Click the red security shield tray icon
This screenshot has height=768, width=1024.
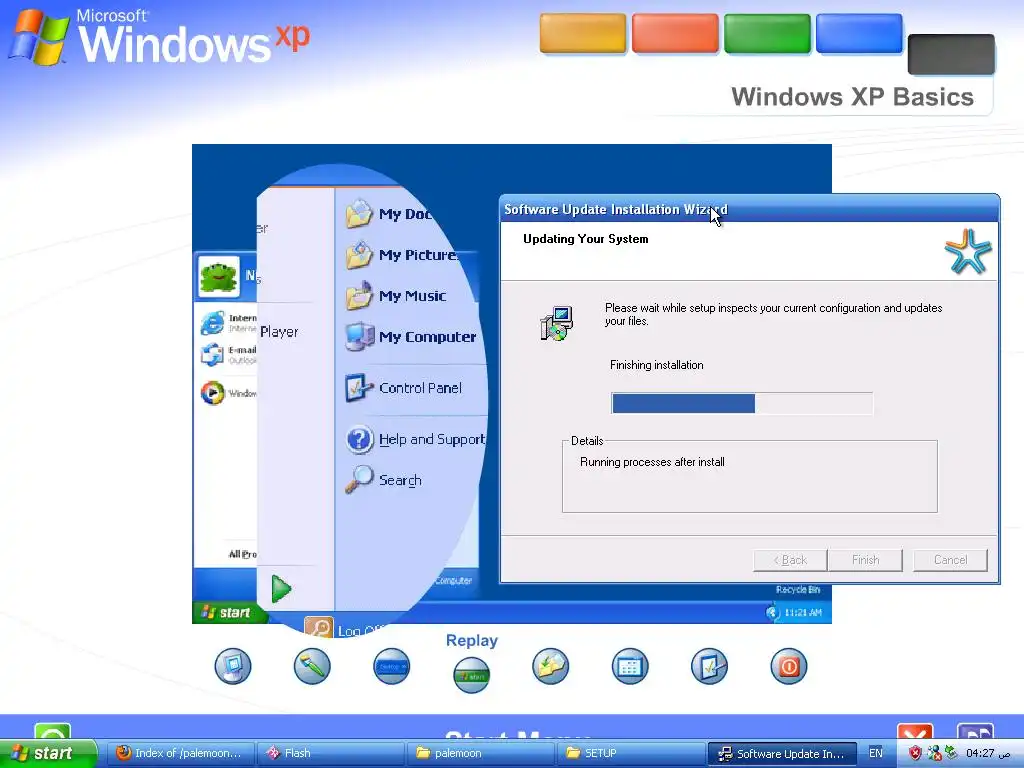pyautogui.click(x=916, y=754)
